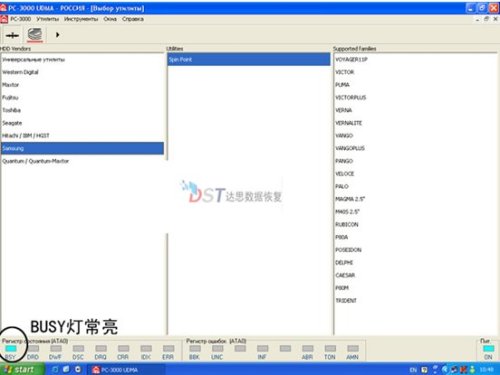Click the lit BSY status indicator
This screenshot has height=375, width=500.
(x=11, y=348)
